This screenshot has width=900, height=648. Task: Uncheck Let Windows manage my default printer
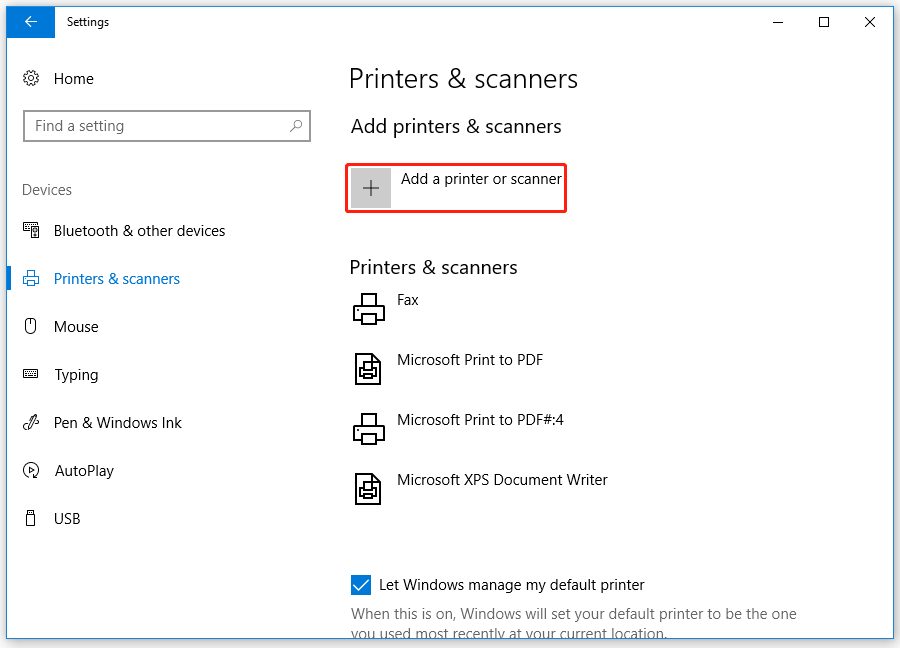pos(360,585)
